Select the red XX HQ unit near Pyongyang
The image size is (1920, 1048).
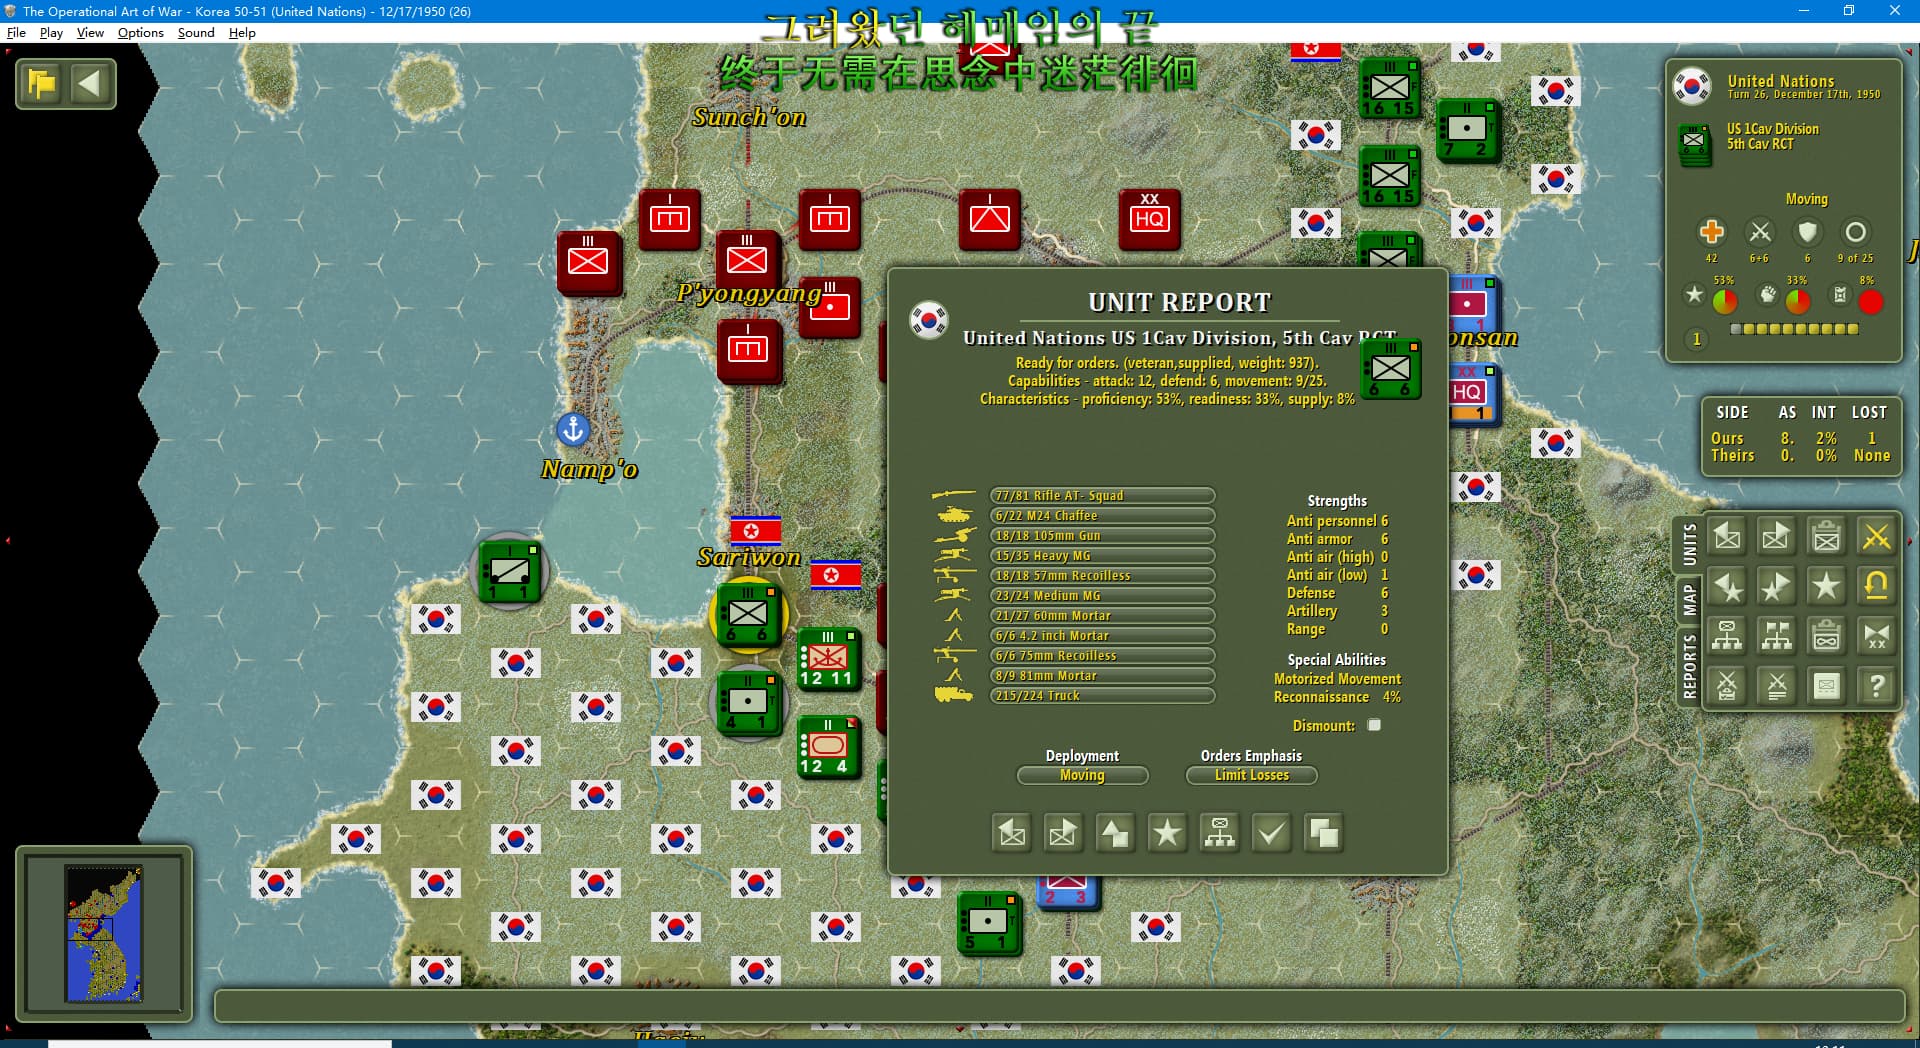click(1149, 219)
